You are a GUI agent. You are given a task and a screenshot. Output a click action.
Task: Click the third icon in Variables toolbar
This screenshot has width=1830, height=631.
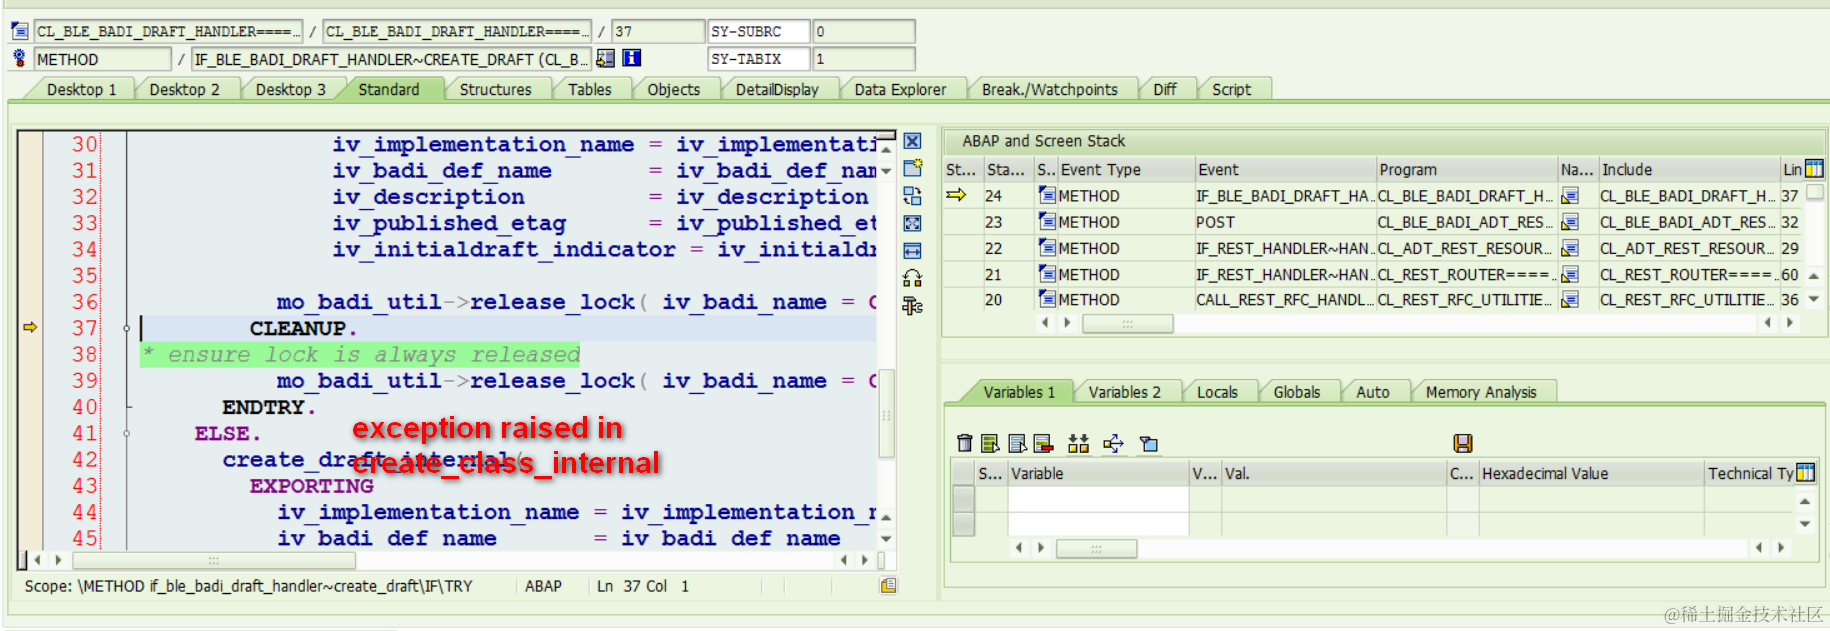[1017, 443]
